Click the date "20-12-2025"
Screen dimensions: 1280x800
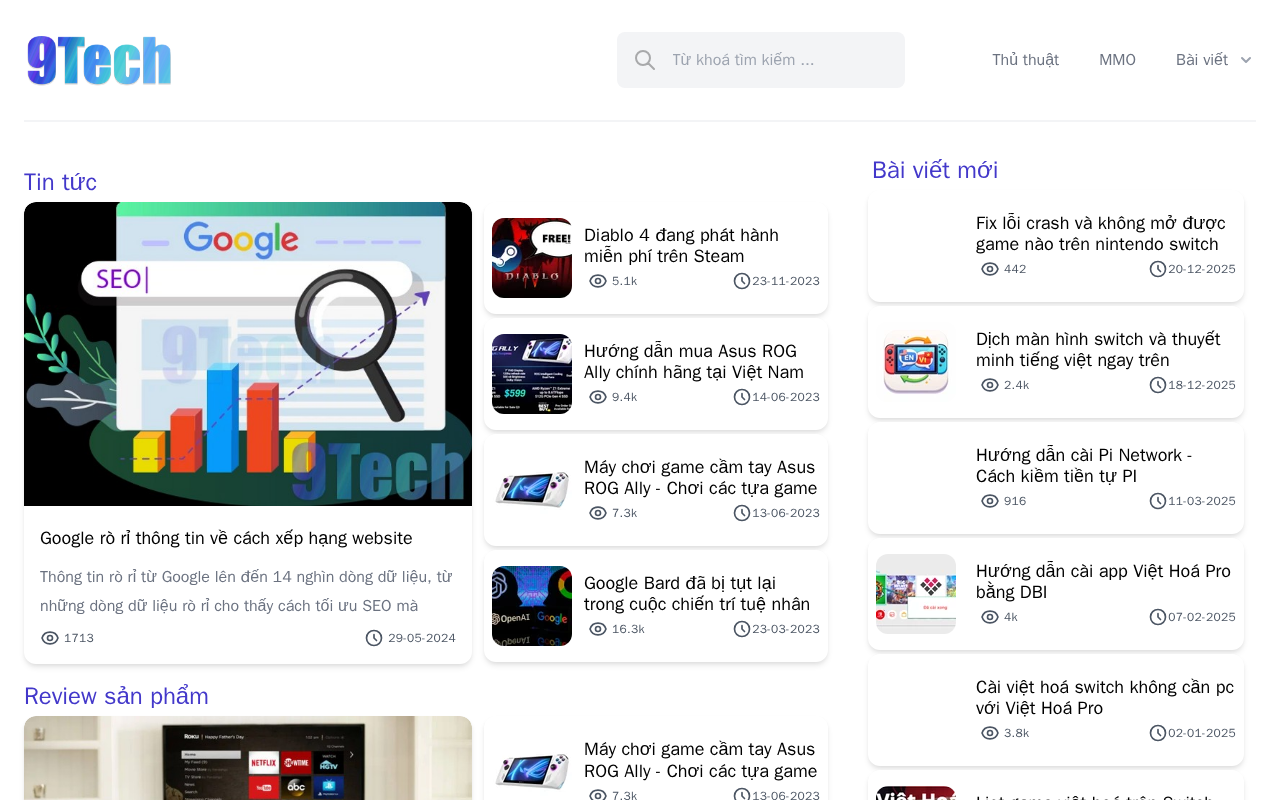(1202, 269)
